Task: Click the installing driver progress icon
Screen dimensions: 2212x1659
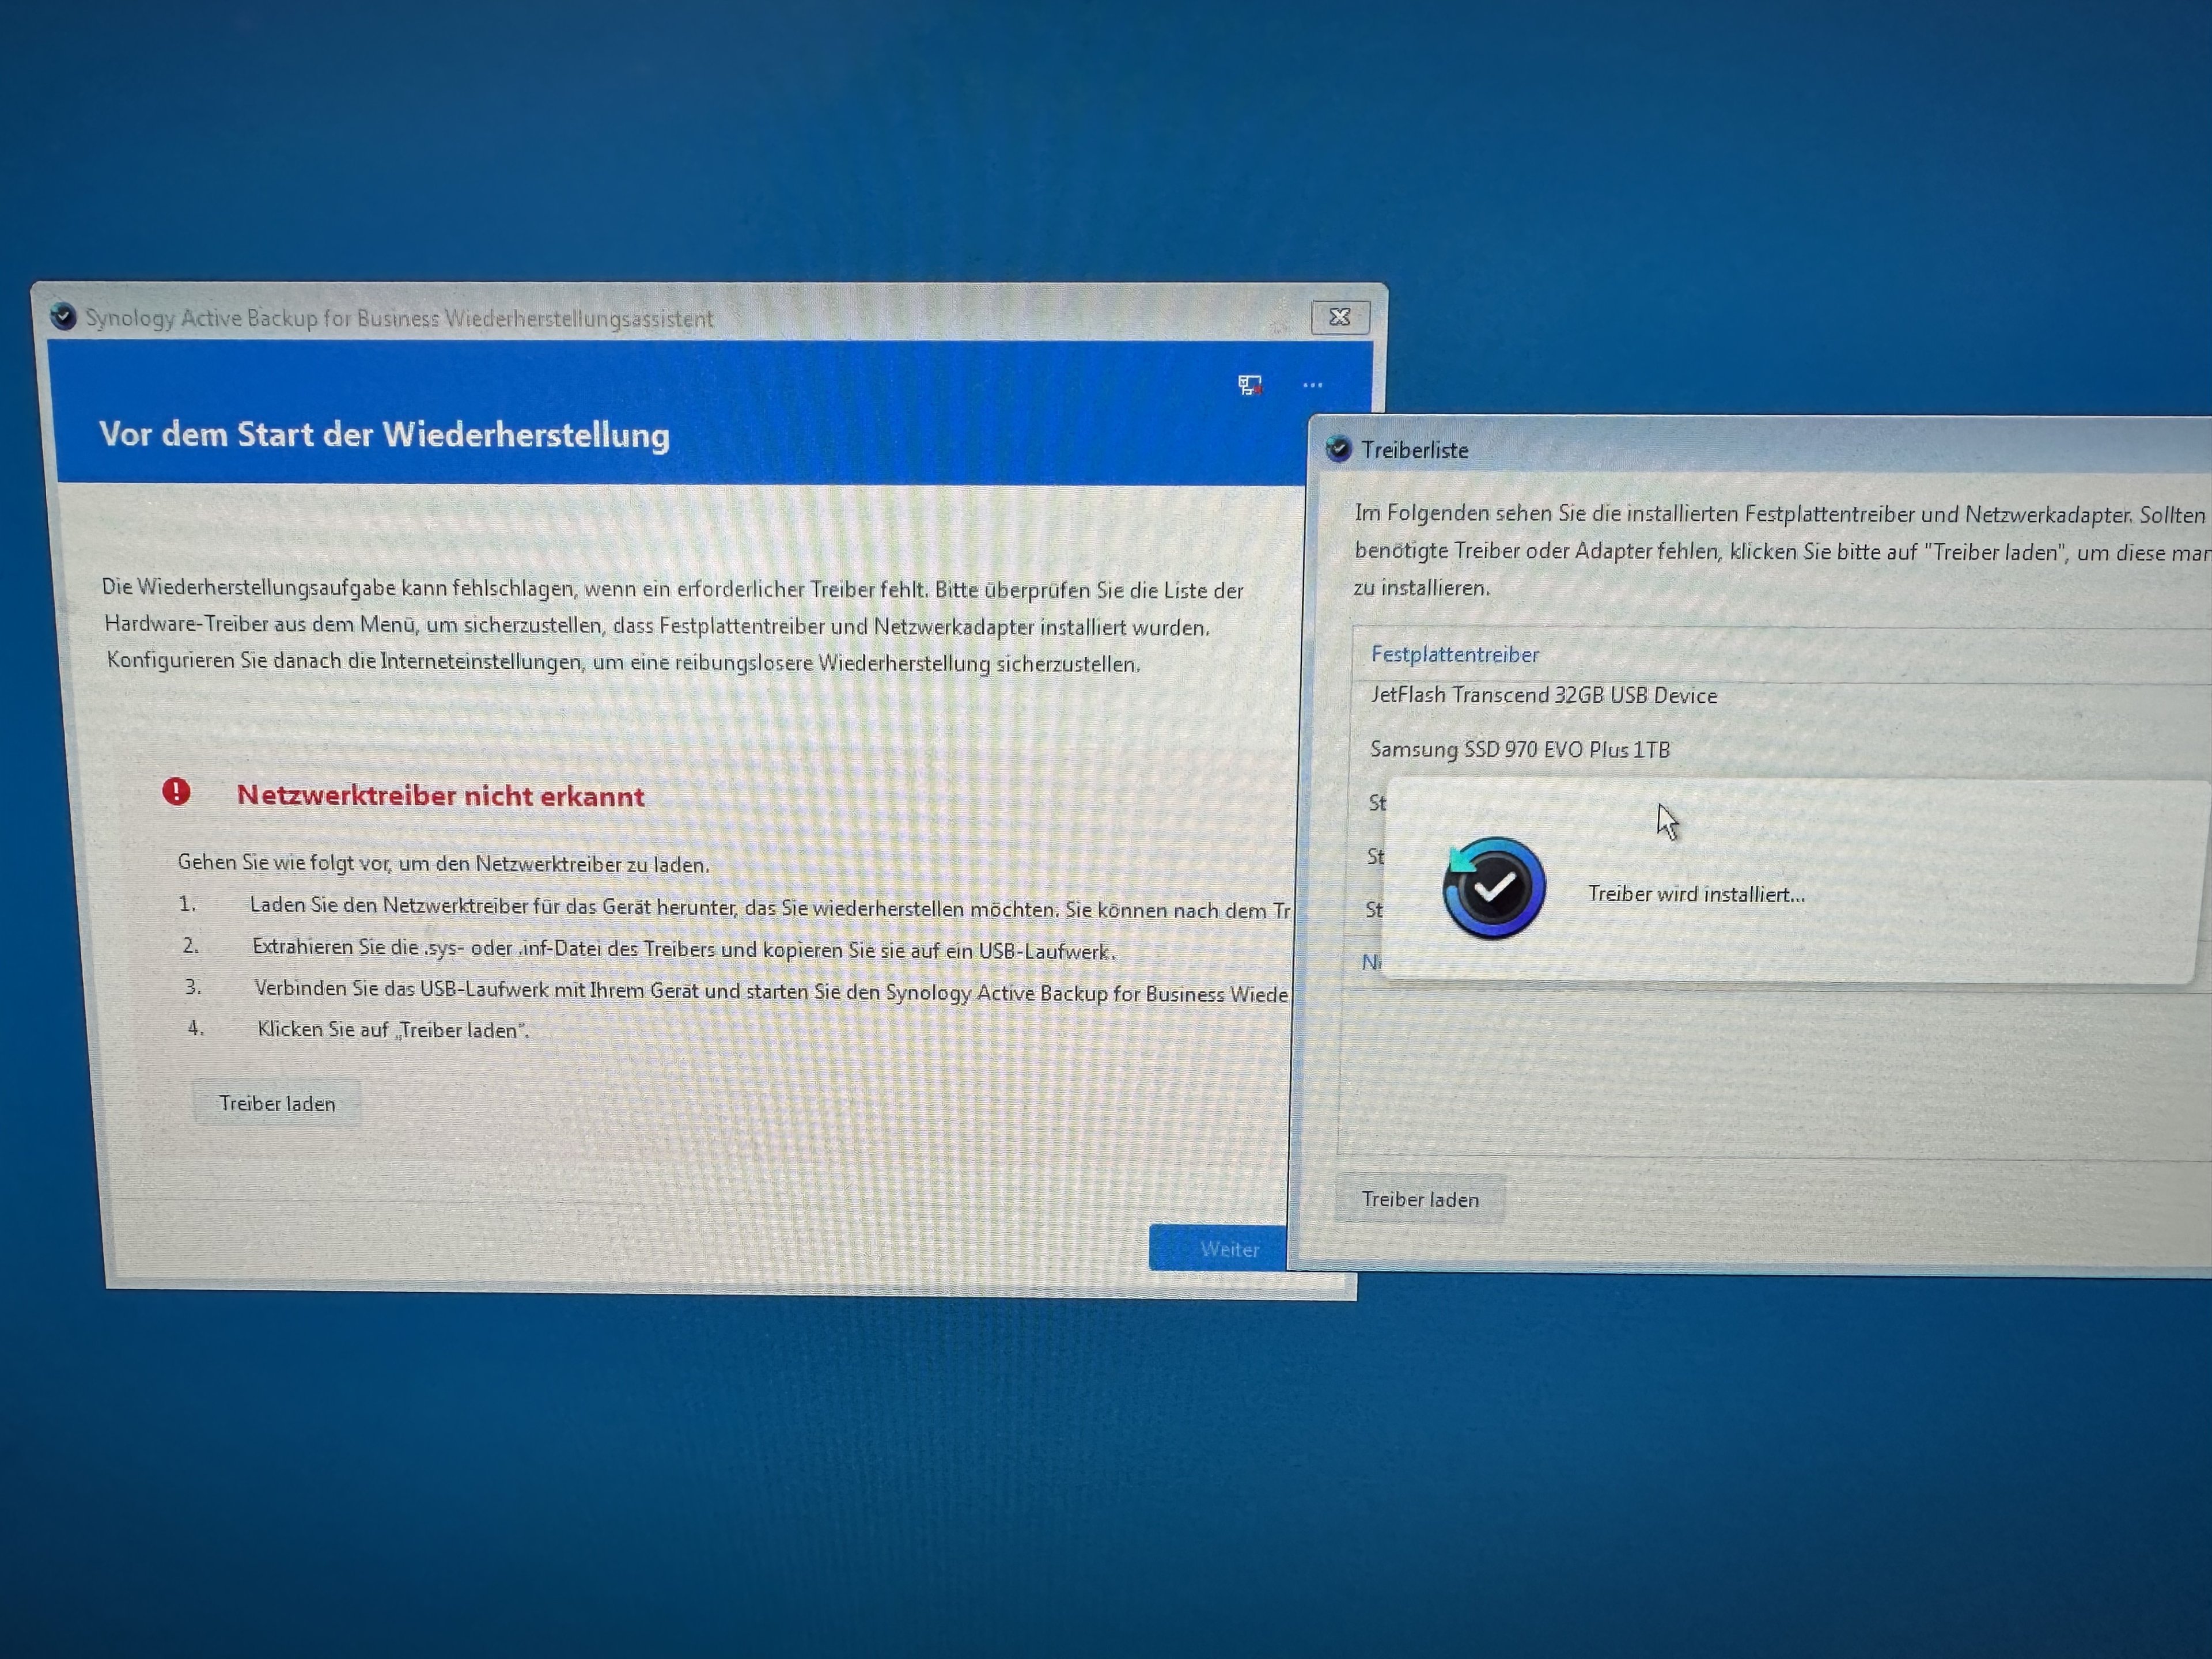Action: [x=1494, y=888]
